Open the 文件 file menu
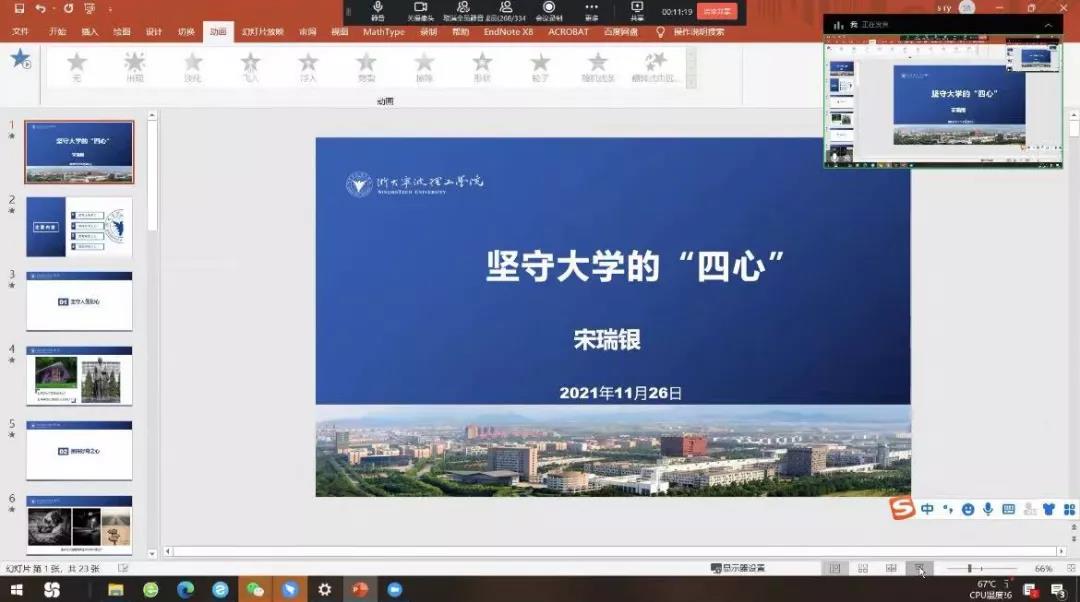The height and width of the screenshot is (602, 1080). tap(20, 32)
